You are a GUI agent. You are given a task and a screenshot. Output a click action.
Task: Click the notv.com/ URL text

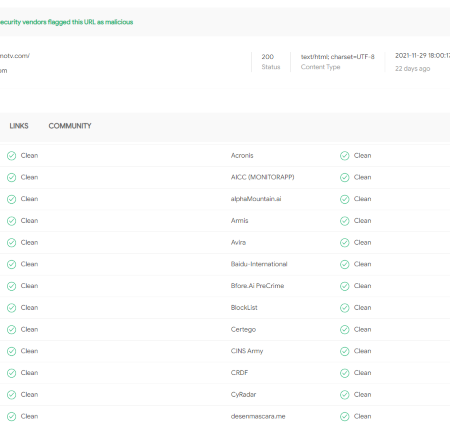point(15,56)
